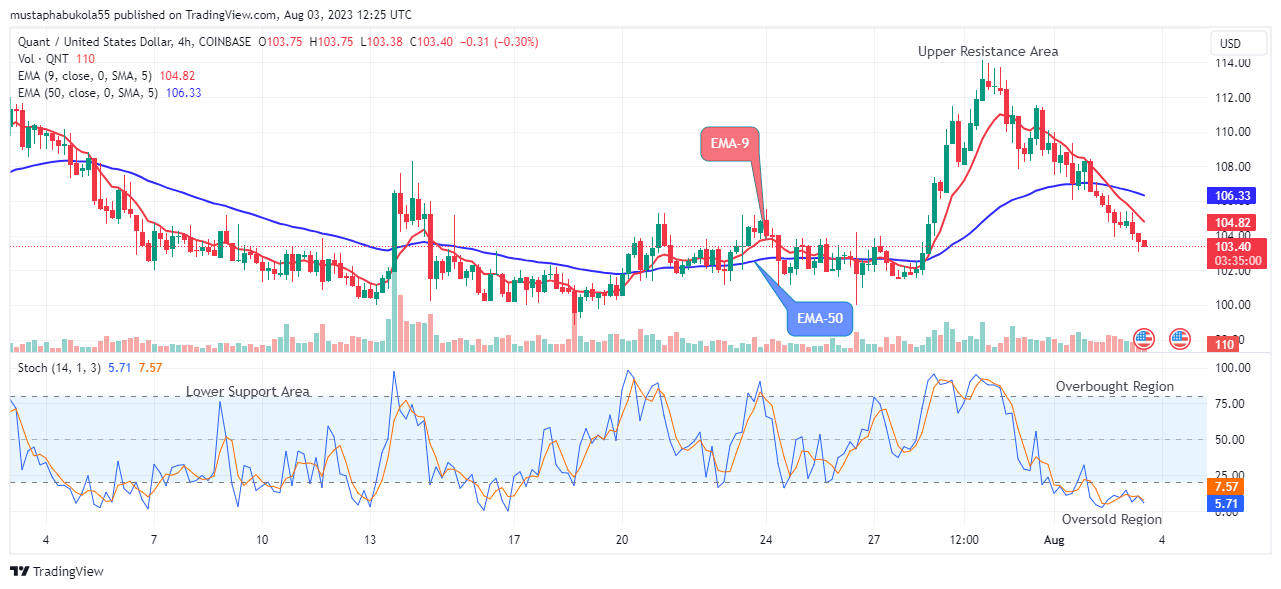Click the 50.00 stochastic axis tick
Image resolution: width=1281 pixels, height=589 pixels.
[x=1232, y=439]
